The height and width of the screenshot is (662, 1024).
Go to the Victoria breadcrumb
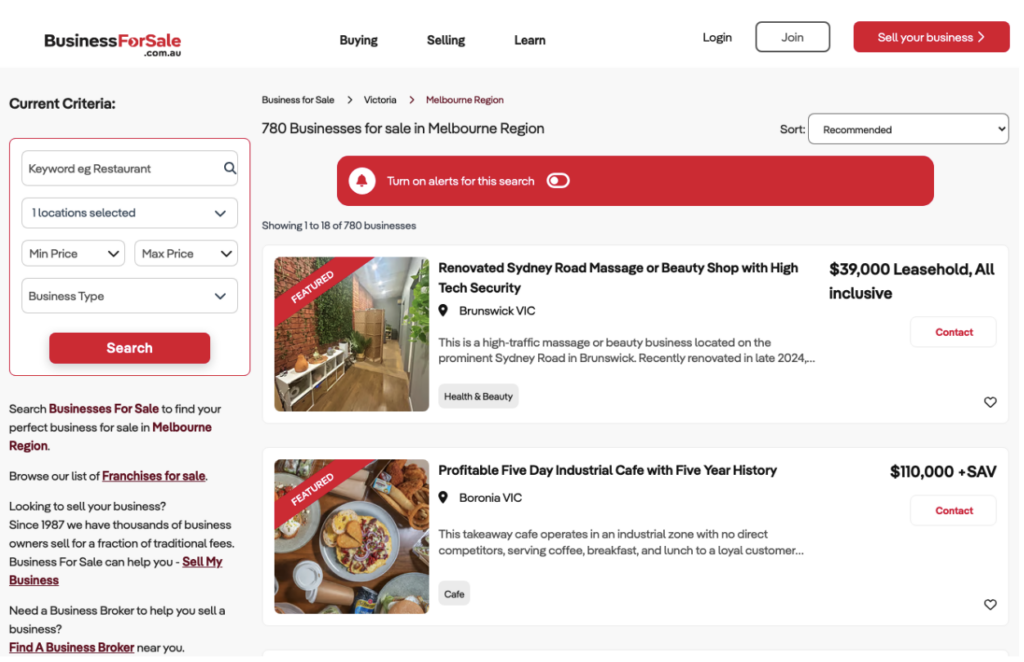coord(380,100)
